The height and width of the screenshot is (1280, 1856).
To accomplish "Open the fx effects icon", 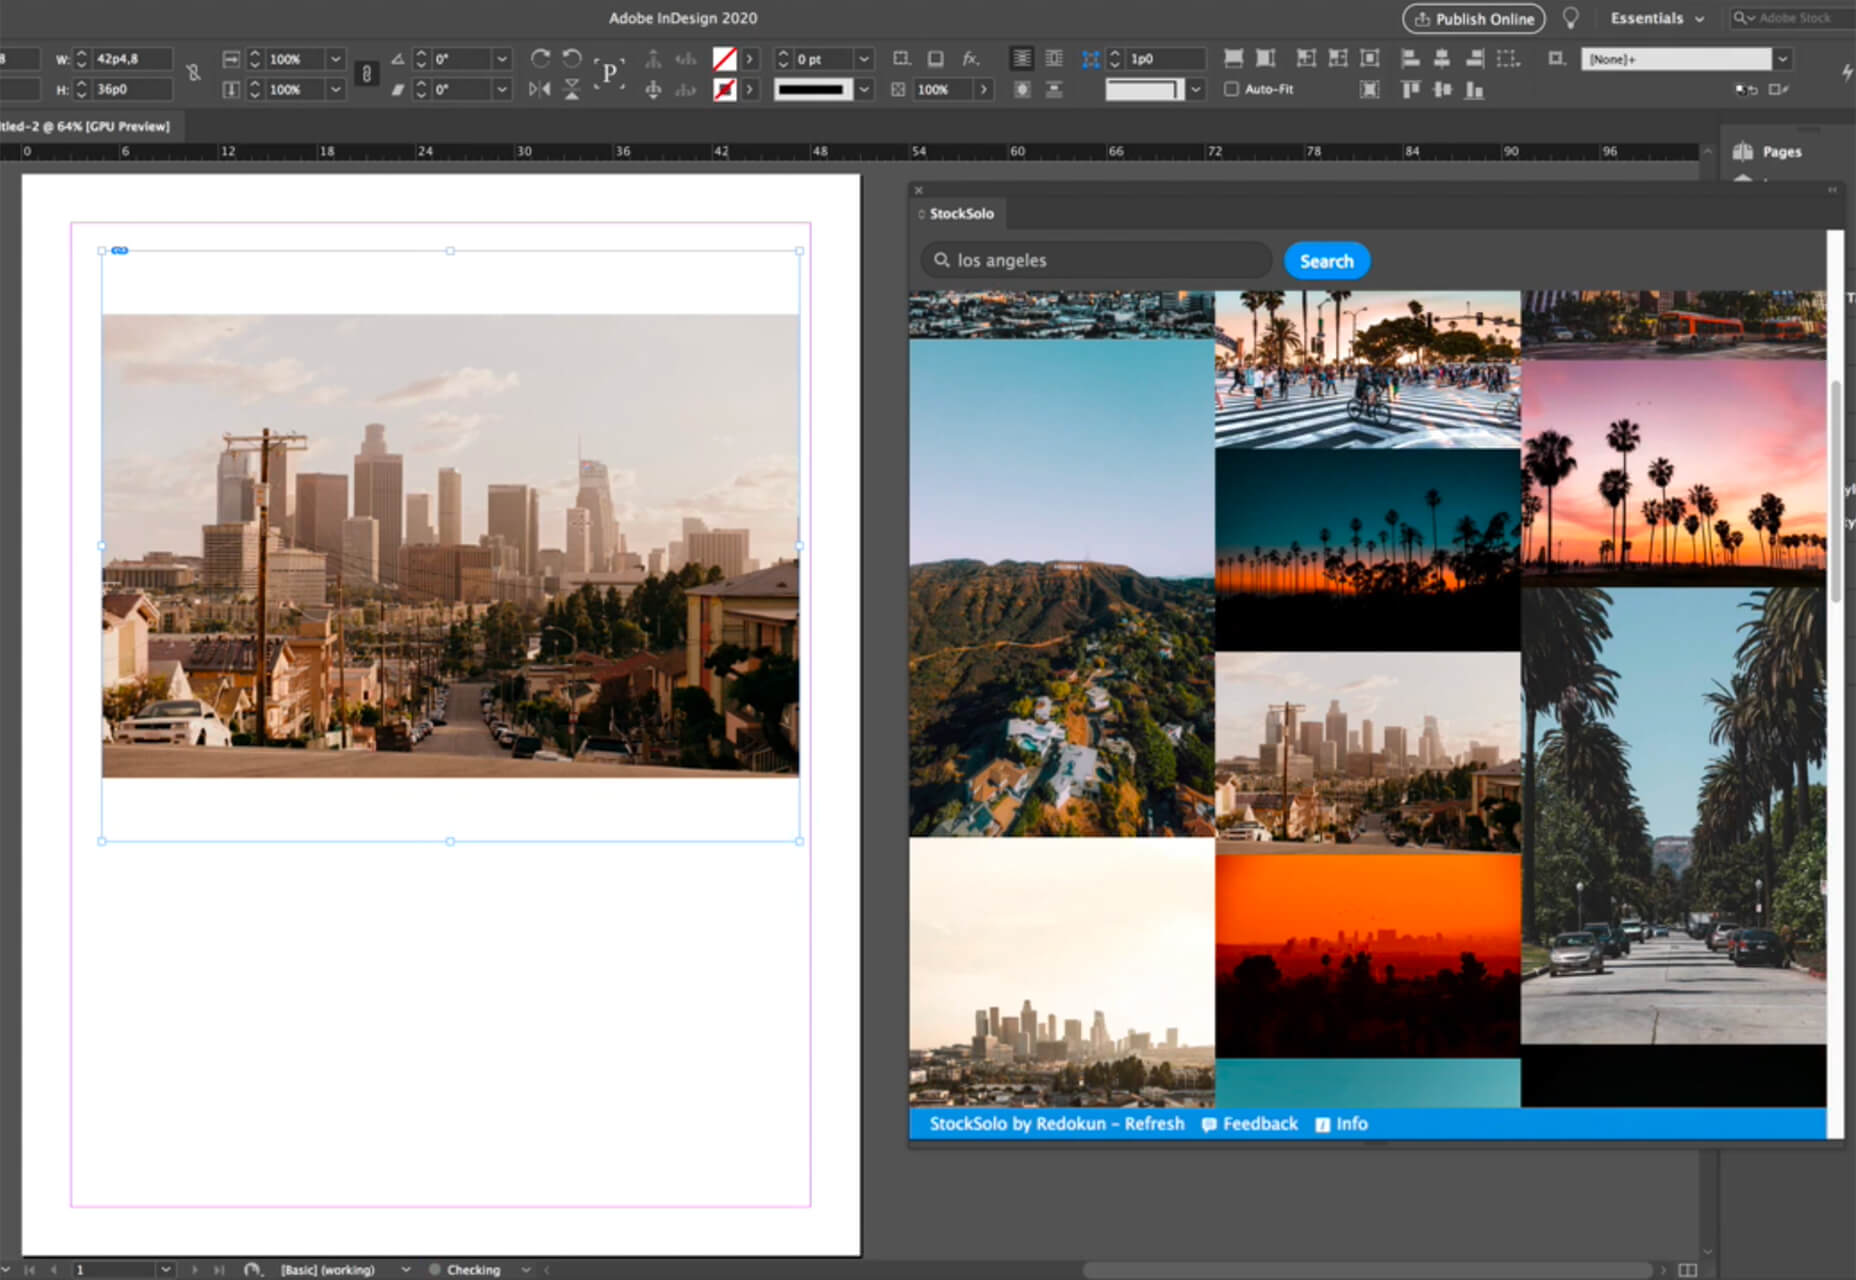I will pyautogui.click(x=970, y=59).
